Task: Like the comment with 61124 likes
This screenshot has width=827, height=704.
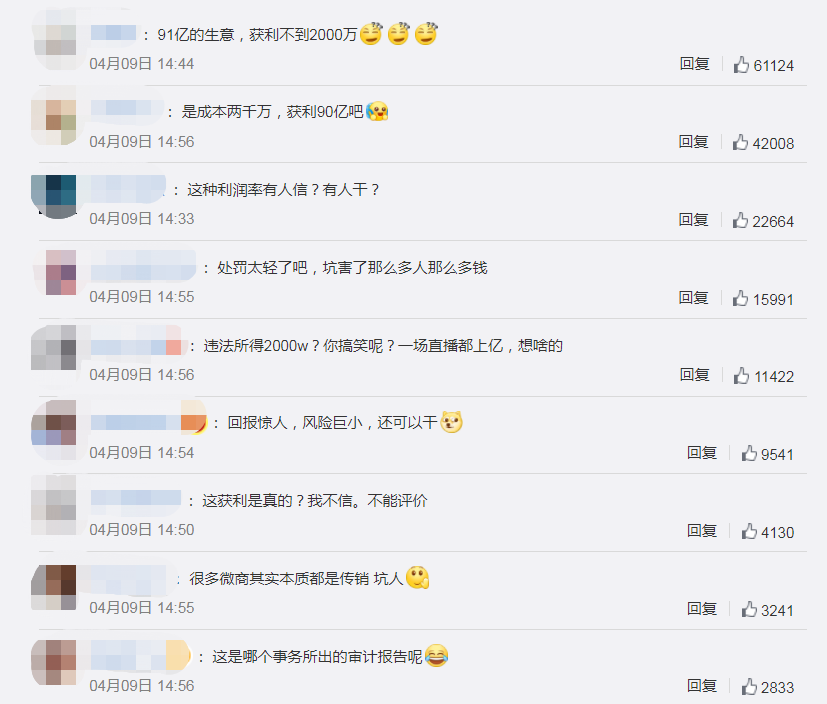Action: (x=741, y=65)
